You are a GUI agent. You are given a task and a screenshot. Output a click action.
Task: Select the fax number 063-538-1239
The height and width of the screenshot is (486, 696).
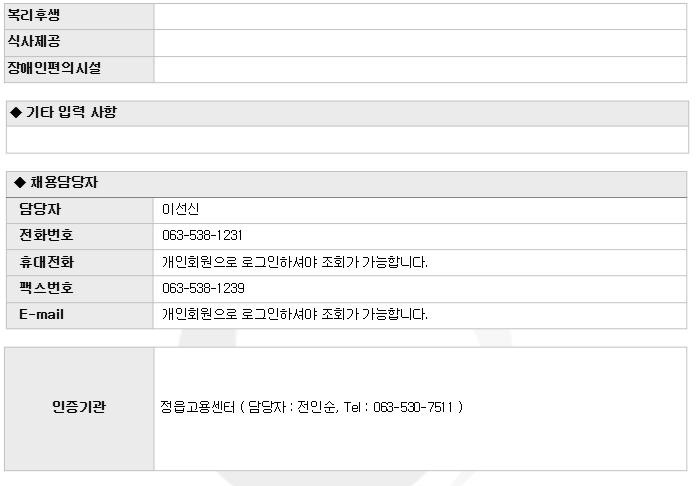[203, 288]
